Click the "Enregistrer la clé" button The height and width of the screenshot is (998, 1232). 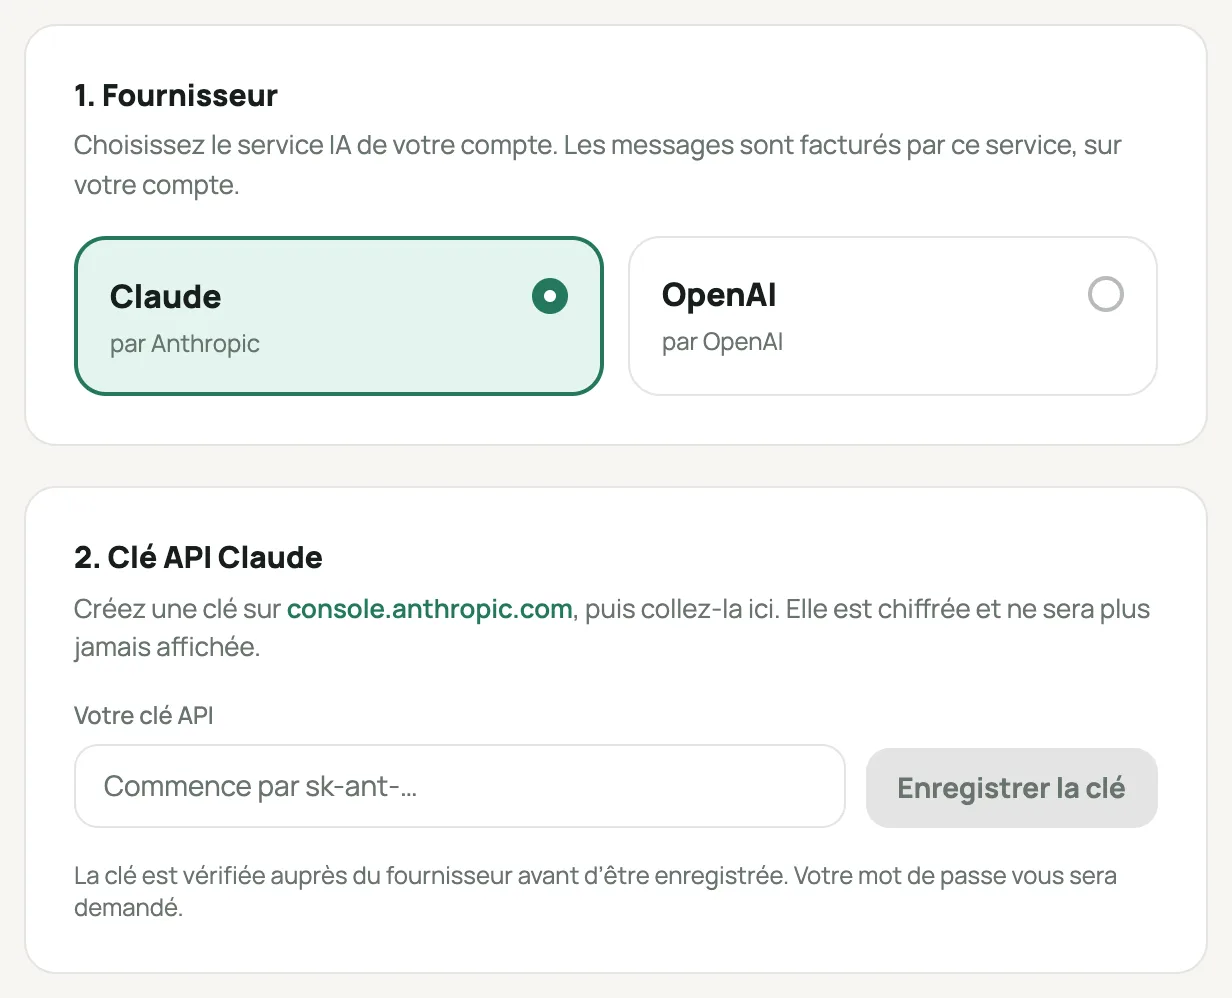coord(1011,788)
